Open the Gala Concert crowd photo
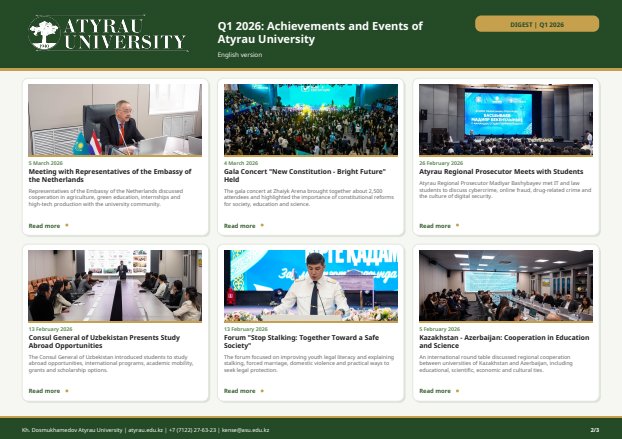The width and height of the screenshot is (622, 439). tap(311, 119)
